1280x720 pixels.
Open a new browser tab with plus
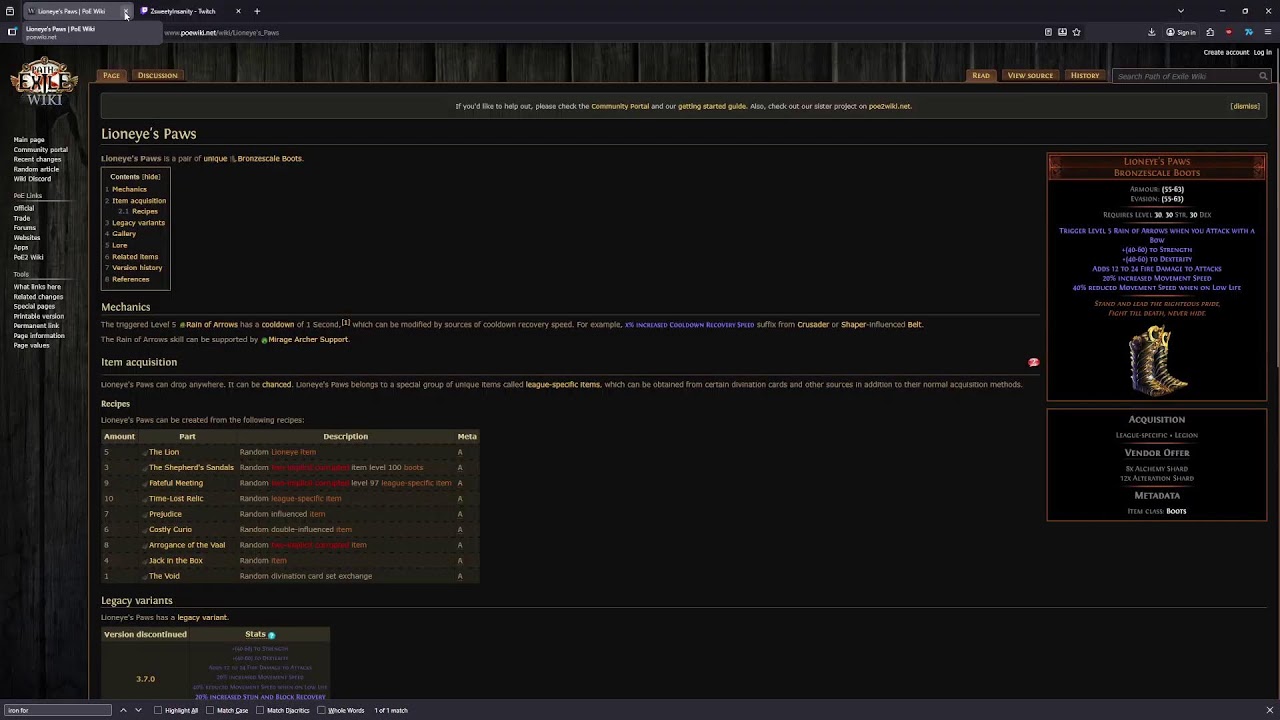coord(257,11)
